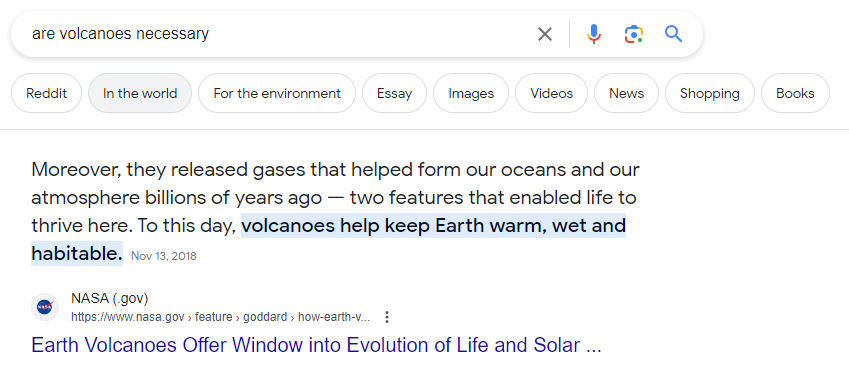Switch to the News tab
The height and width of the screenshot is (368, 849).
coord(626,93)
